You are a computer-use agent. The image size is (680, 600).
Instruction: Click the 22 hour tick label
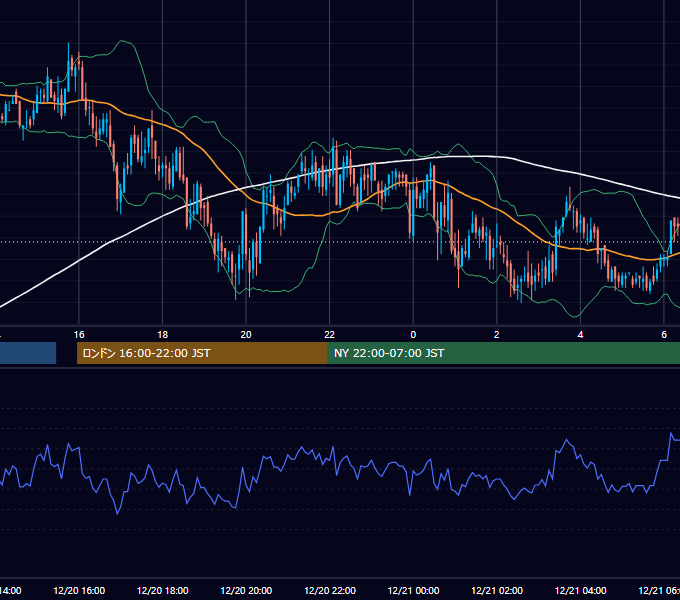(x=330, y=335)
